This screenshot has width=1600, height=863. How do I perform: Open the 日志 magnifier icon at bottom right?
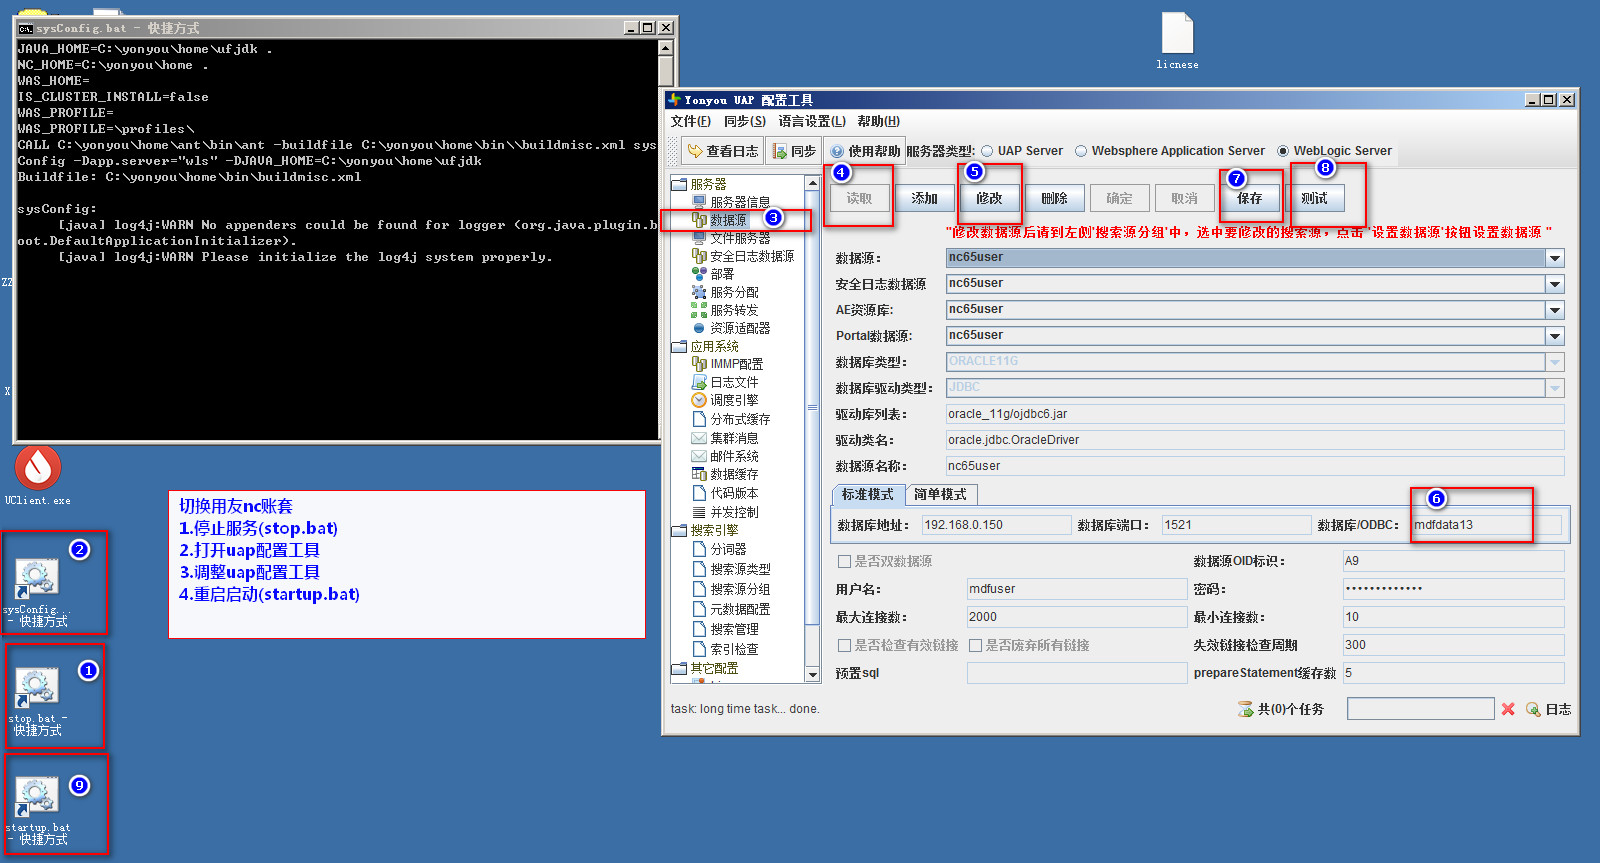click(x=1533, y=709)
